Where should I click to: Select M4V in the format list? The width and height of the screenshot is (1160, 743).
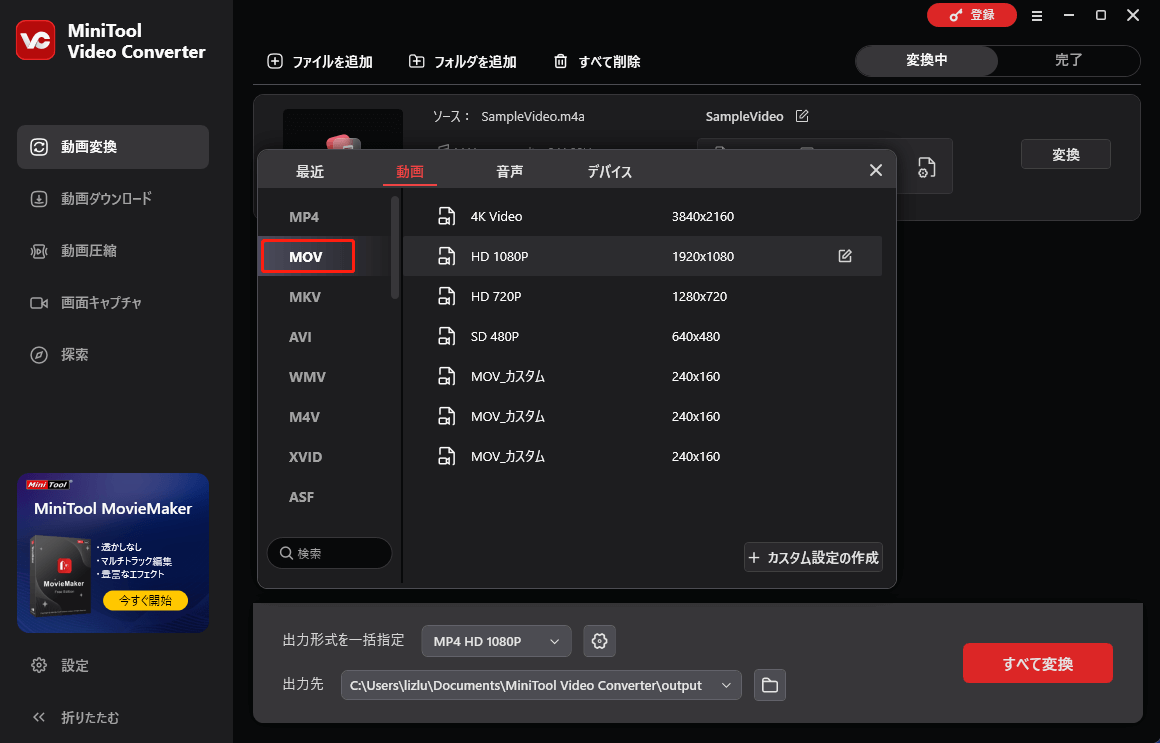(304, 417)
